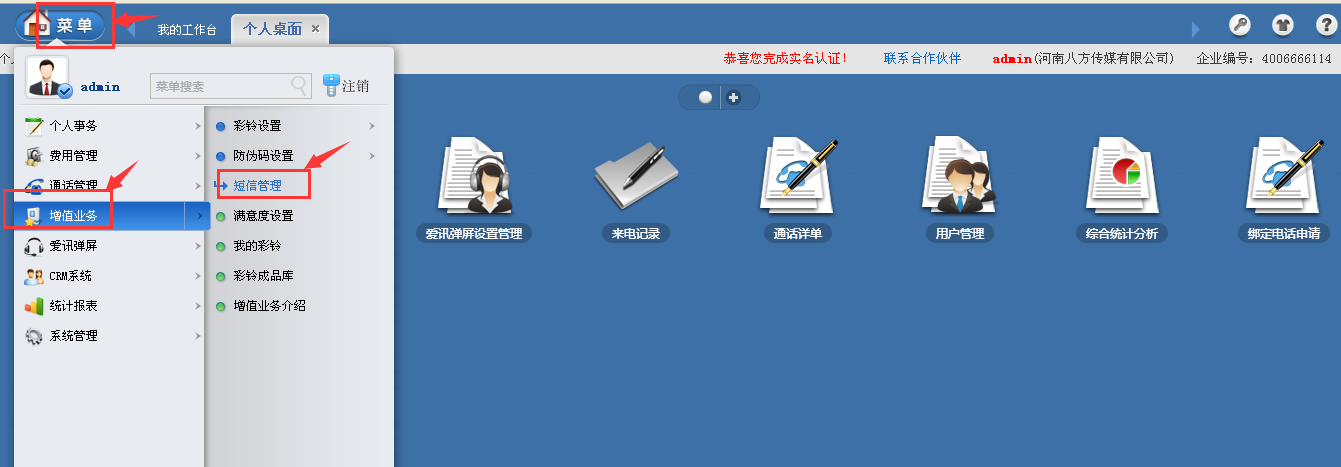Click 来电记录 label

[635, 234]
